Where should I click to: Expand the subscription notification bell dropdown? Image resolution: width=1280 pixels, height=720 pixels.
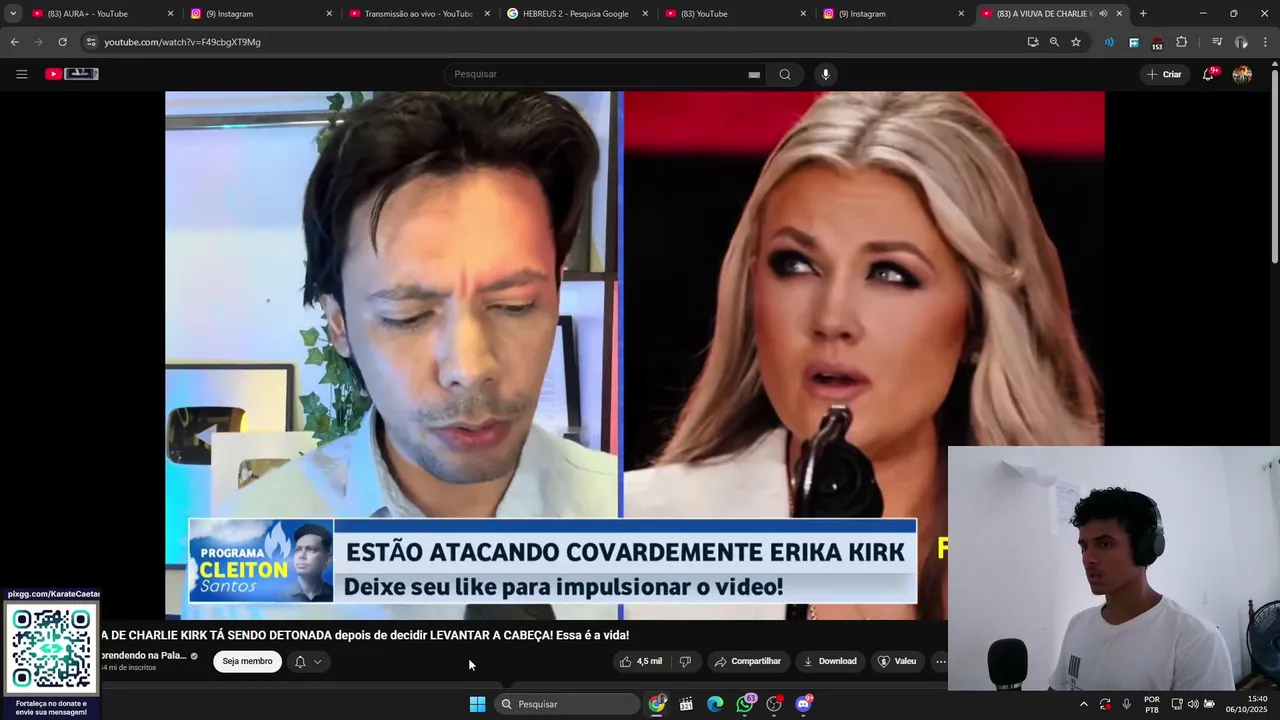tap(308, 661)
